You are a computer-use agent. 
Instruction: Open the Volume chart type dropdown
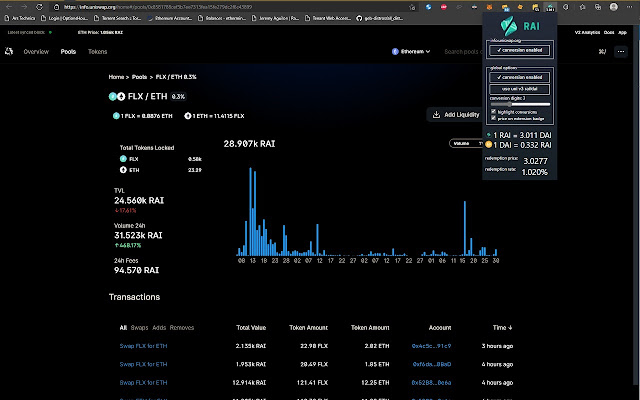(464, 143)
